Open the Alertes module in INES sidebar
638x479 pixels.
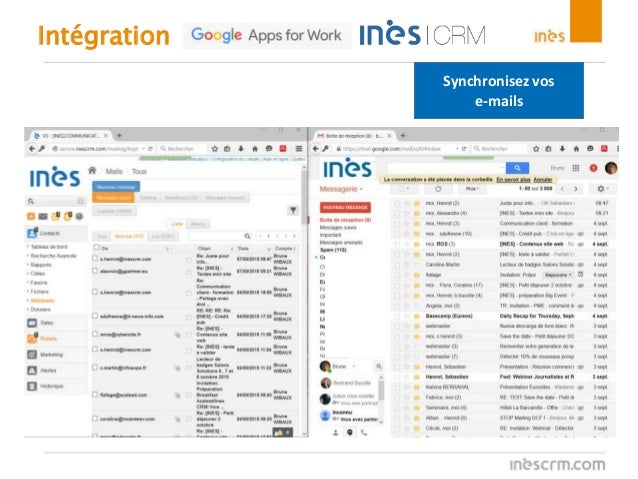point(55,370)
